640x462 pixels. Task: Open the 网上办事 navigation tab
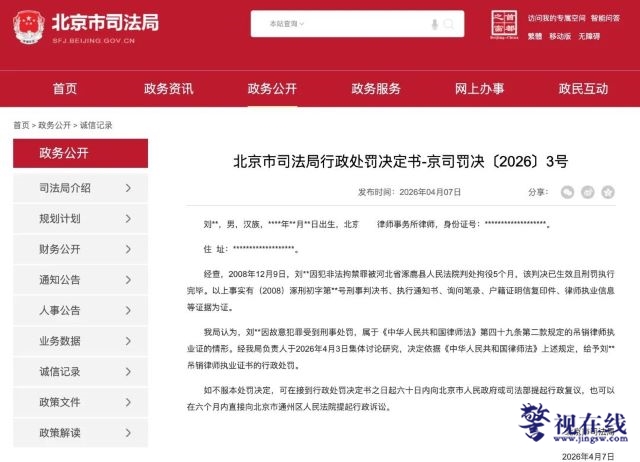[x=480, y=89]
